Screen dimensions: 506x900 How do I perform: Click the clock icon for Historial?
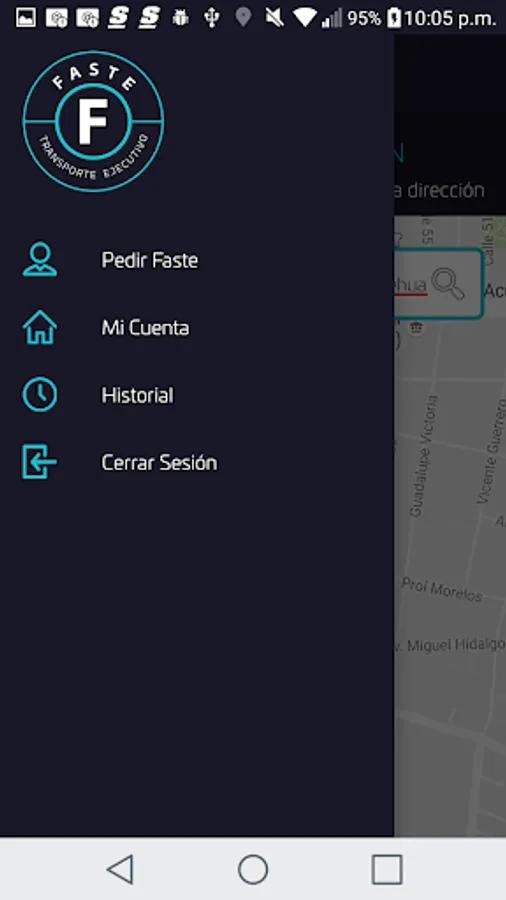[40, 395]
